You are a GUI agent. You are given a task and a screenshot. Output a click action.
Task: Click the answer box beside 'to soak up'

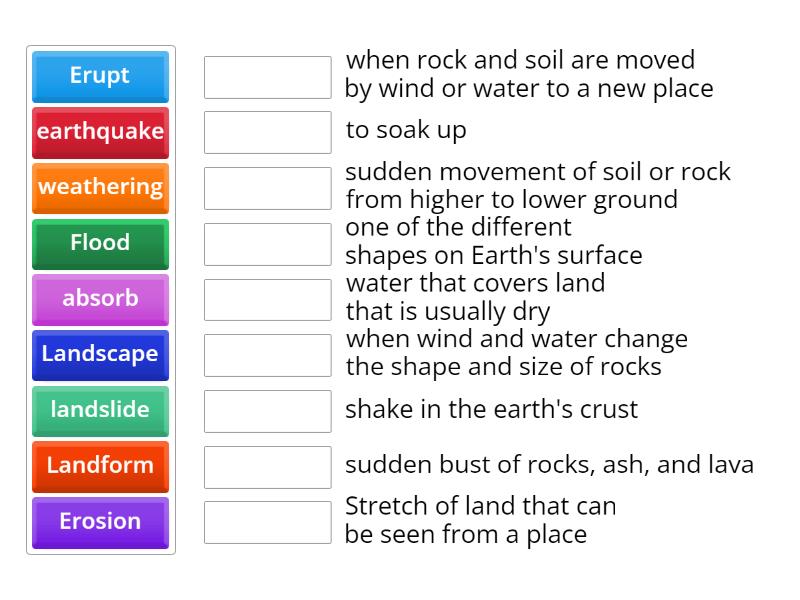266,130
